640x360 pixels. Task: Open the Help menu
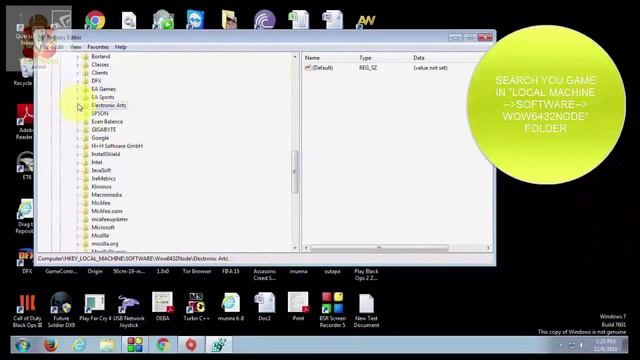click(x=120, y=47)
